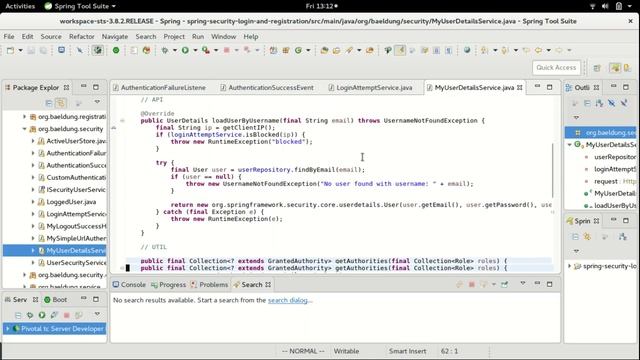Click the New Java Class green C icon

tap(298, 50)
